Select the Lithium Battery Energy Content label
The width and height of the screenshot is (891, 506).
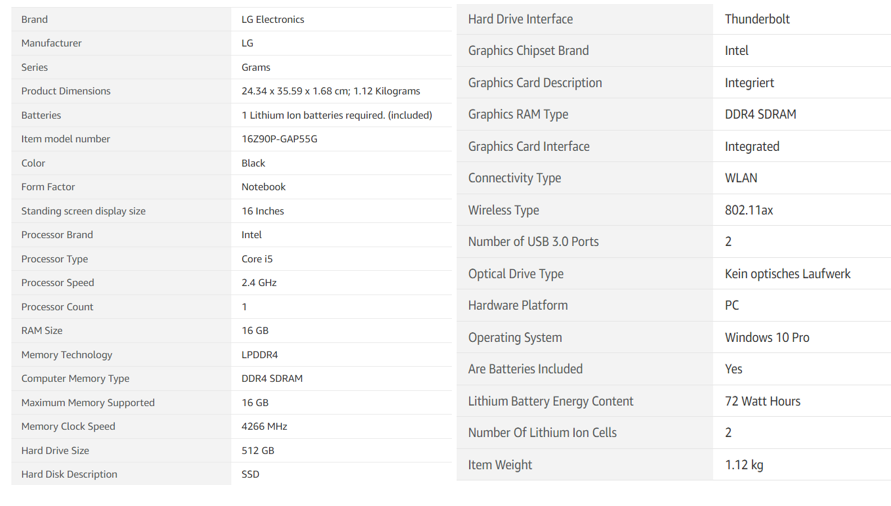pyautogui.click(x=551, y=401)
